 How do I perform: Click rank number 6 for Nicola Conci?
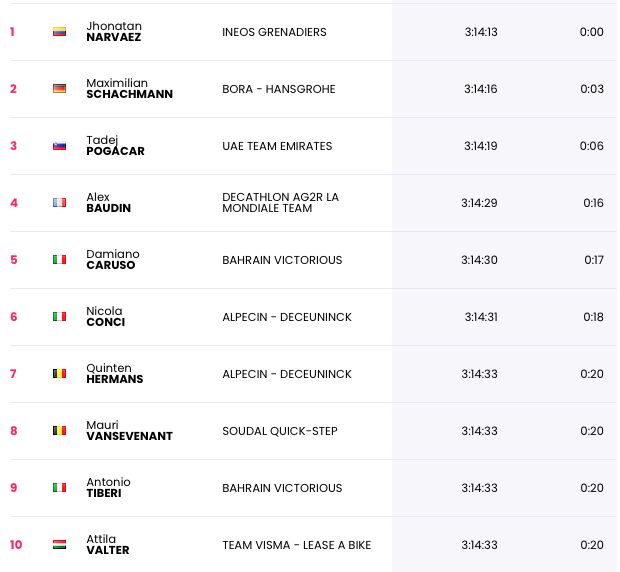tap(14, 317)
